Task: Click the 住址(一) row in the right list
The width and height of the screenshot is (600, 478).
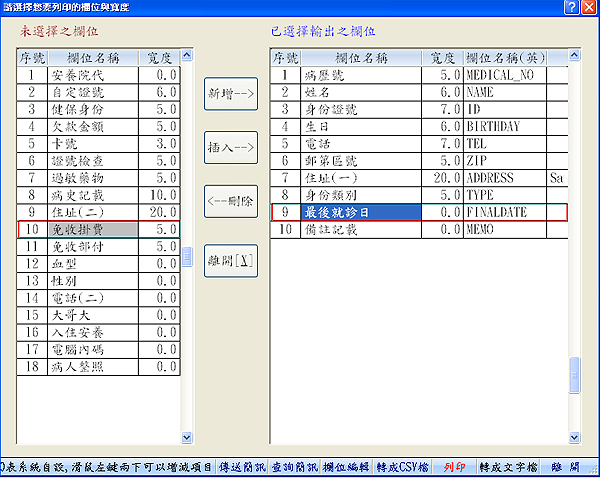Action: 360,177
